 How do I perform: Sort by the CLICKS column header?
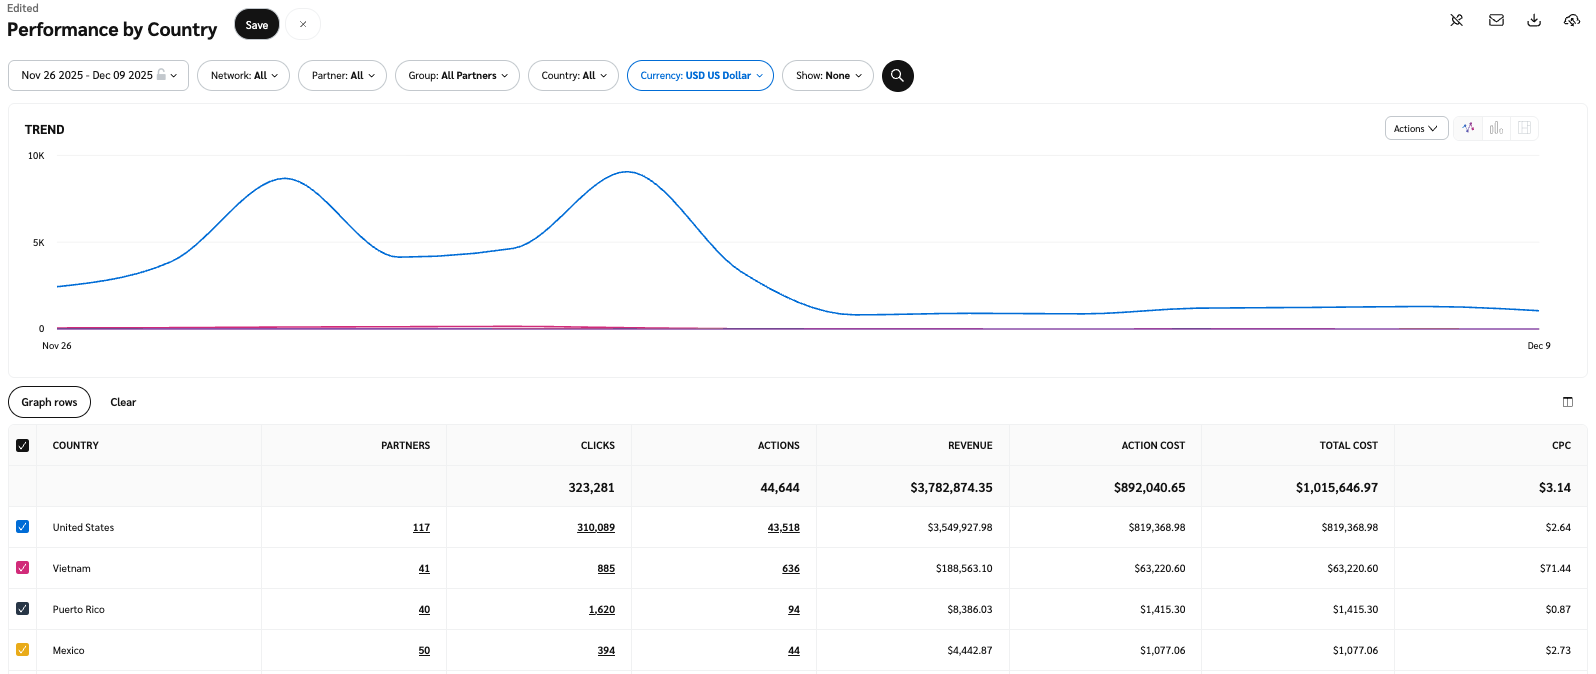(x=597, y=446)
